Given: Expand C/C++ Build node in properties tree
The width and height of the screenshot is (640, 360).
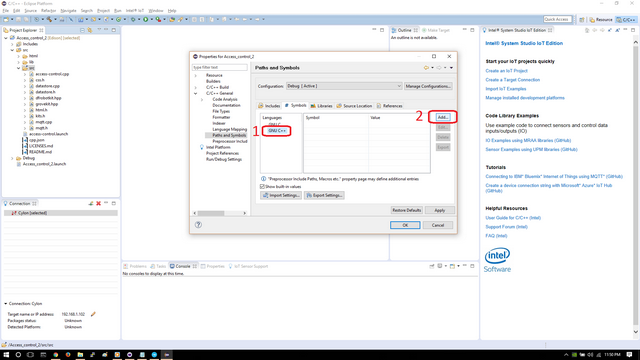Looking at the screenshot, I should [x=196, y=87].
